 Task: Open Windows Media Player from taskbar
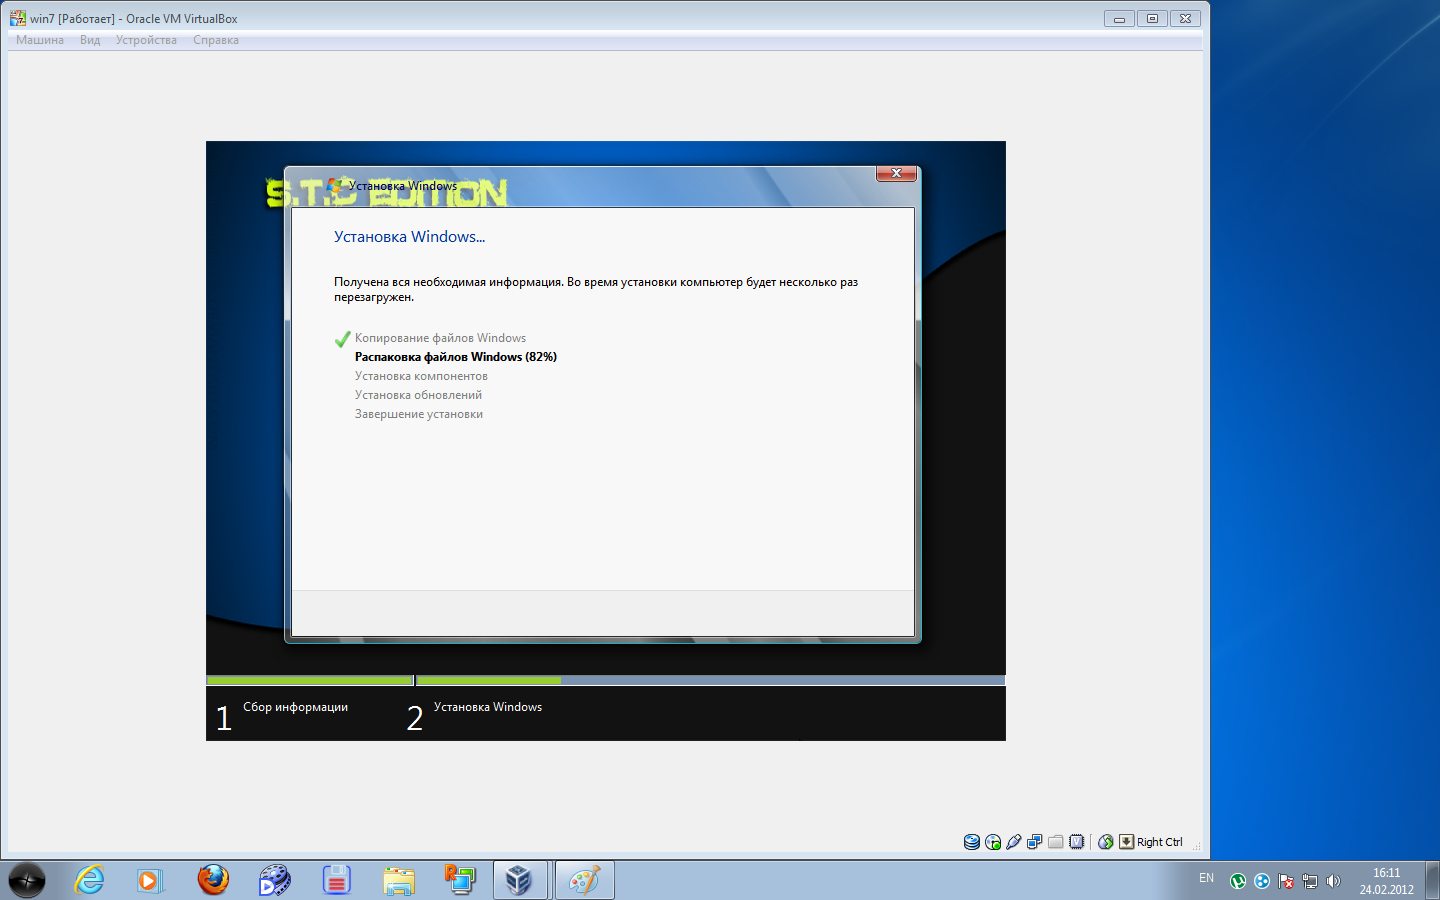click(149, 881)
